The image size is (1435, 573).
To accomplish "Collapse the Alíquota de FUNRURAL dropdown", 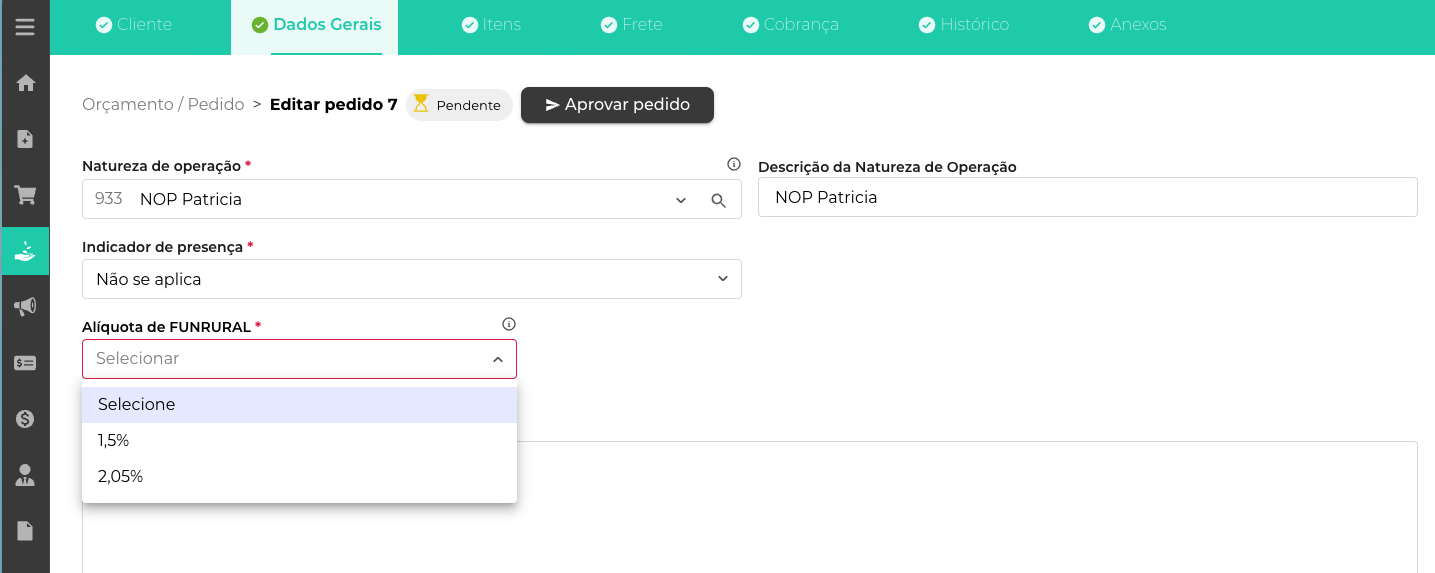I will coord(497,359).
